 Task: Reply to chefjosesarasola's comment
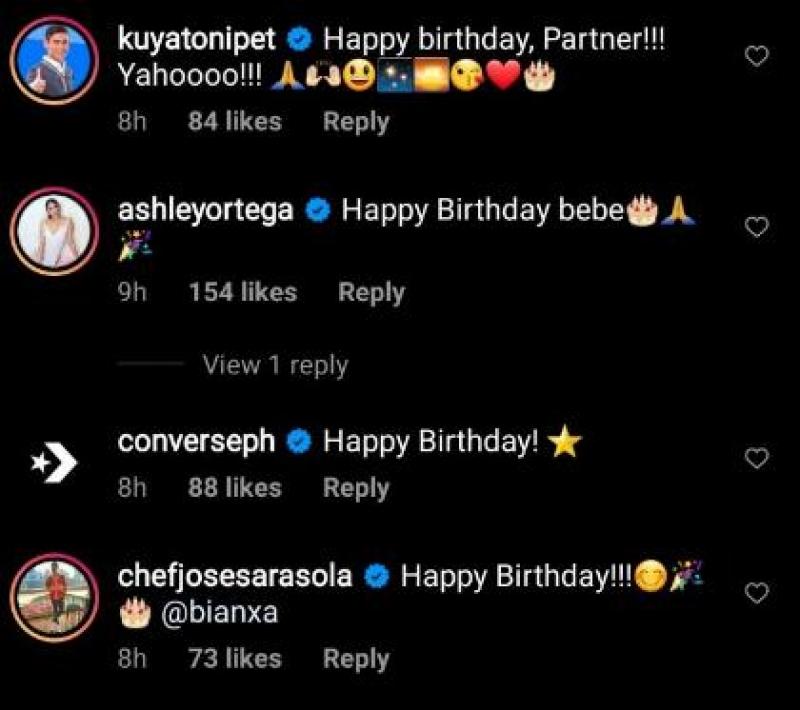click(355, 659)
